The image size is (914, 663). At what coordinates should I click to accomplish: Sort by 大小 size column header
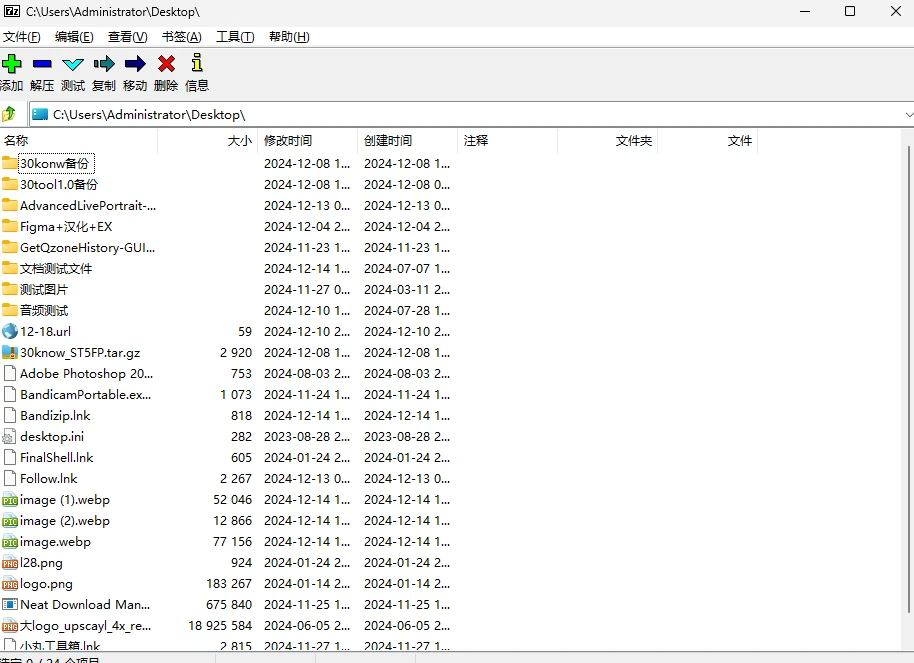point(239,141)
